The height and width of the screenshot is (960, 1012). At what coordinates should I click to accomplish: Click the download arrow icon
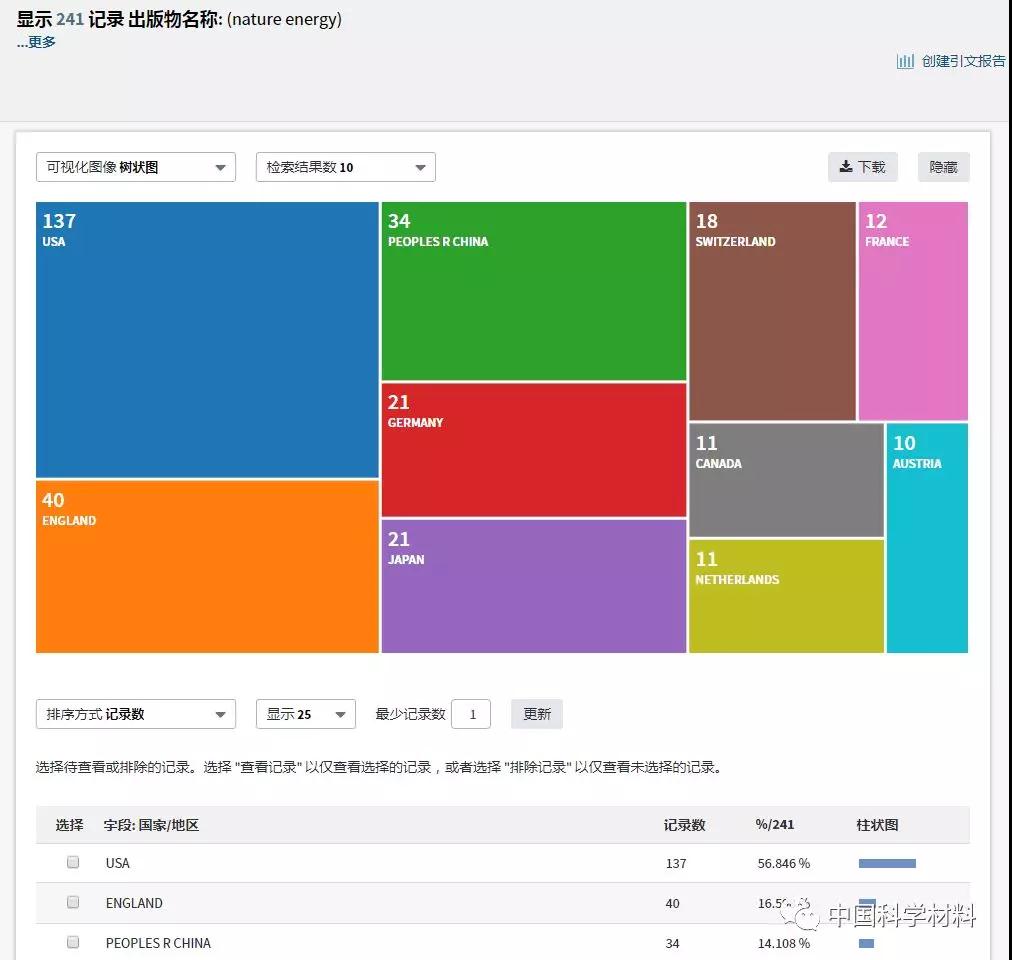[x=846, y=167]
